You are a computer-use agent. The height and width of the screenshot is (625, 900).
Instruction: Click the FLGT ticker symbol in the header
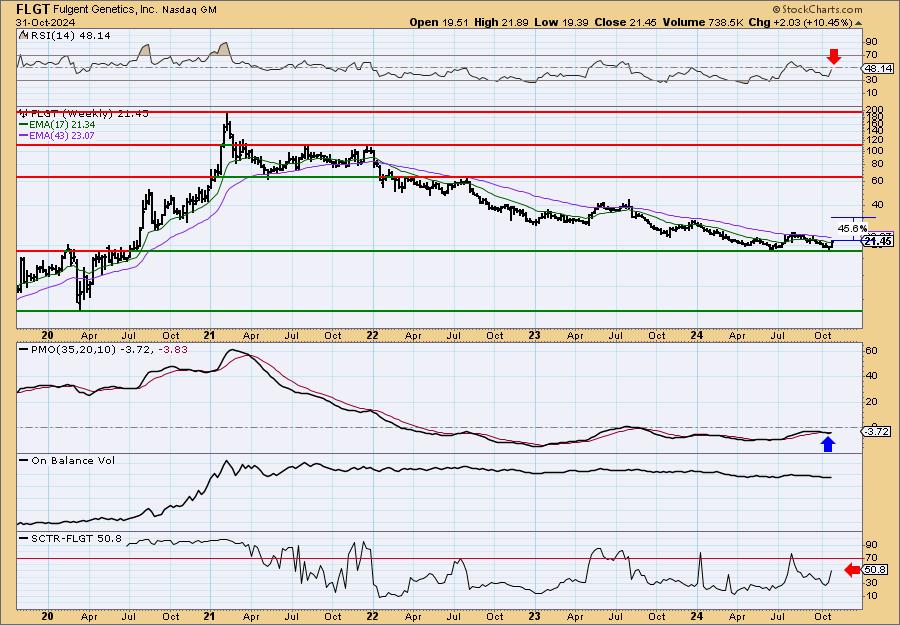pyautogui.click(x=32, y=9)
